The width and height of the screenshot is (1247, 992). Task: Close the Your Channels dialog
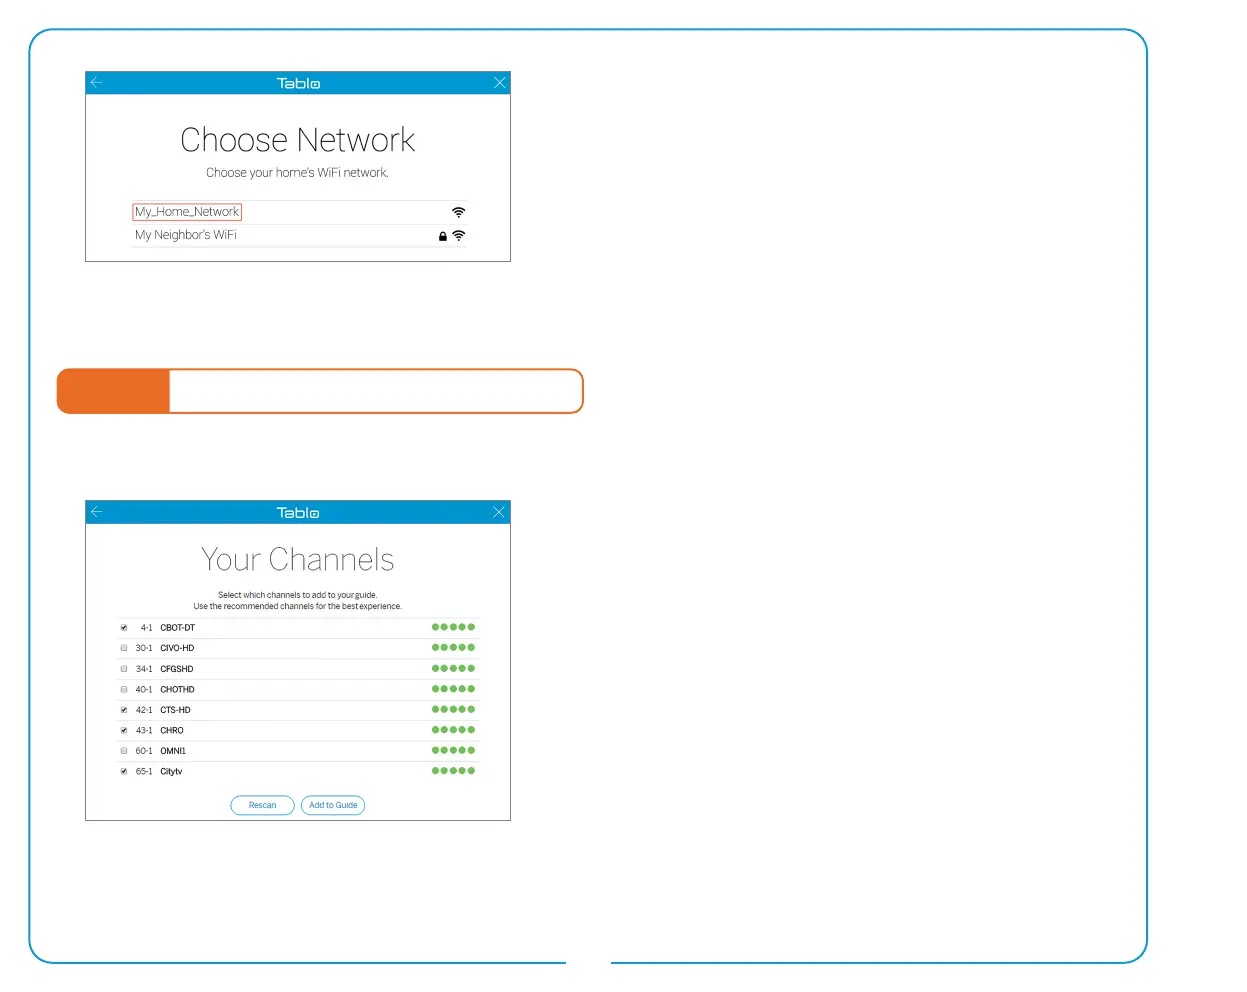(x=499, y=512)
